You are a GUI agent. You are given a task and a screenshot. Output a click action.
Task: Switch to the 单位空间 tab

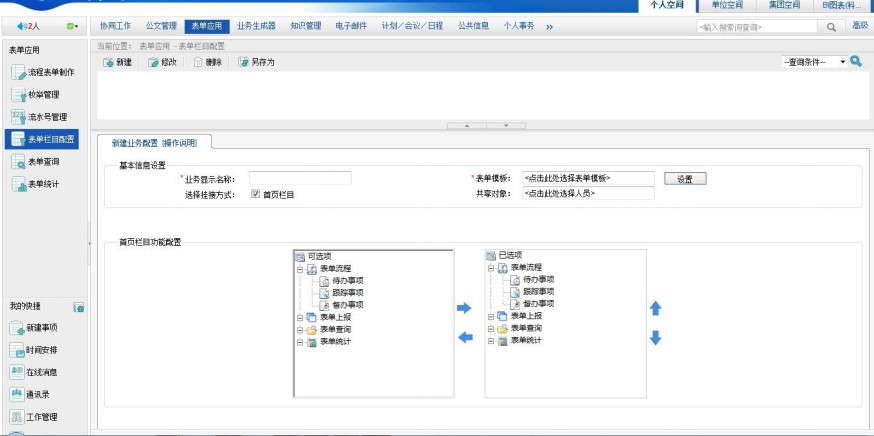pos(727,5)
